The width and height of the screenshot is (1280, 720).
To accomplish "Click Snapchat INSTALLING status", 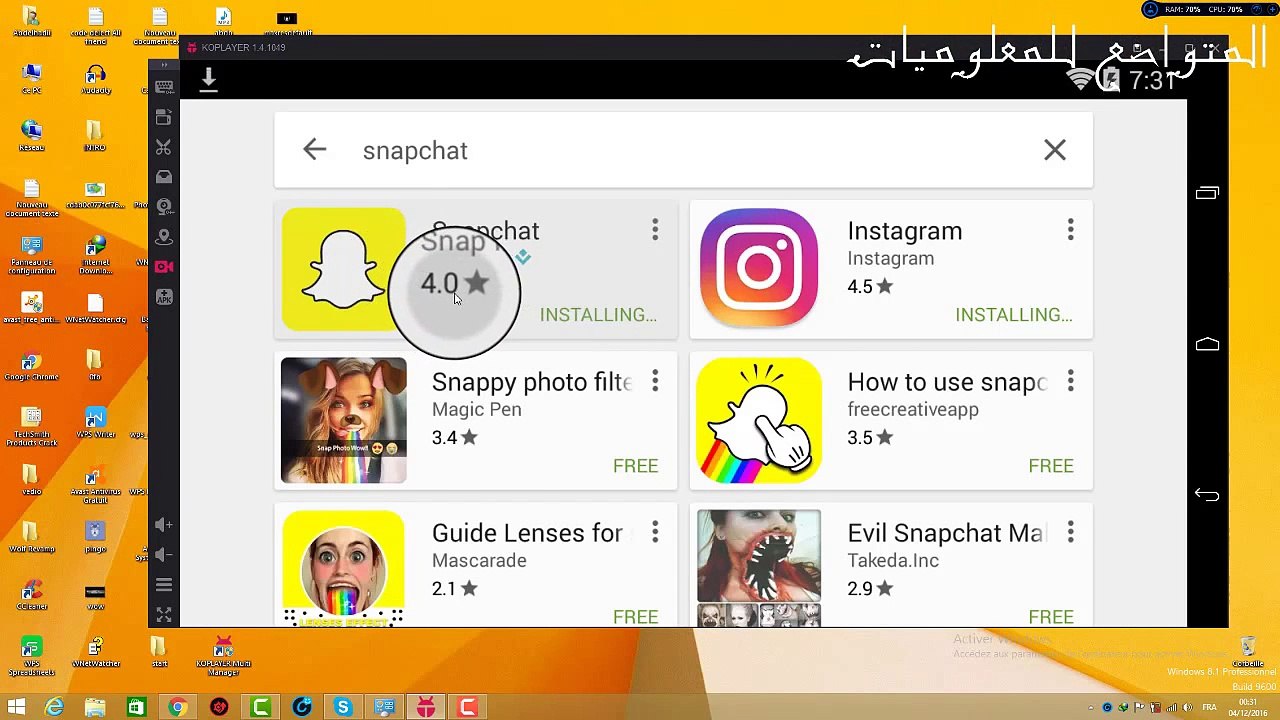I will coord(598,315).
